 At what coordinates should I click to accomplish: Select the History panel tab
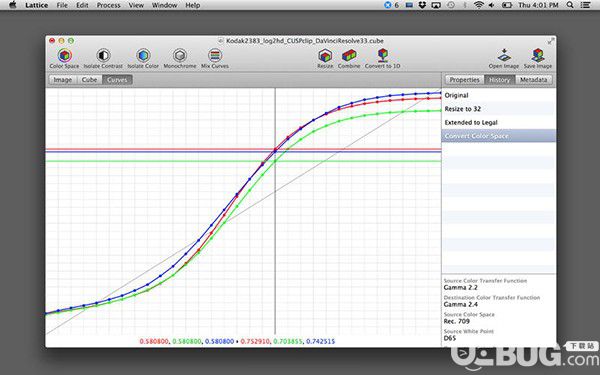[500, 80]
